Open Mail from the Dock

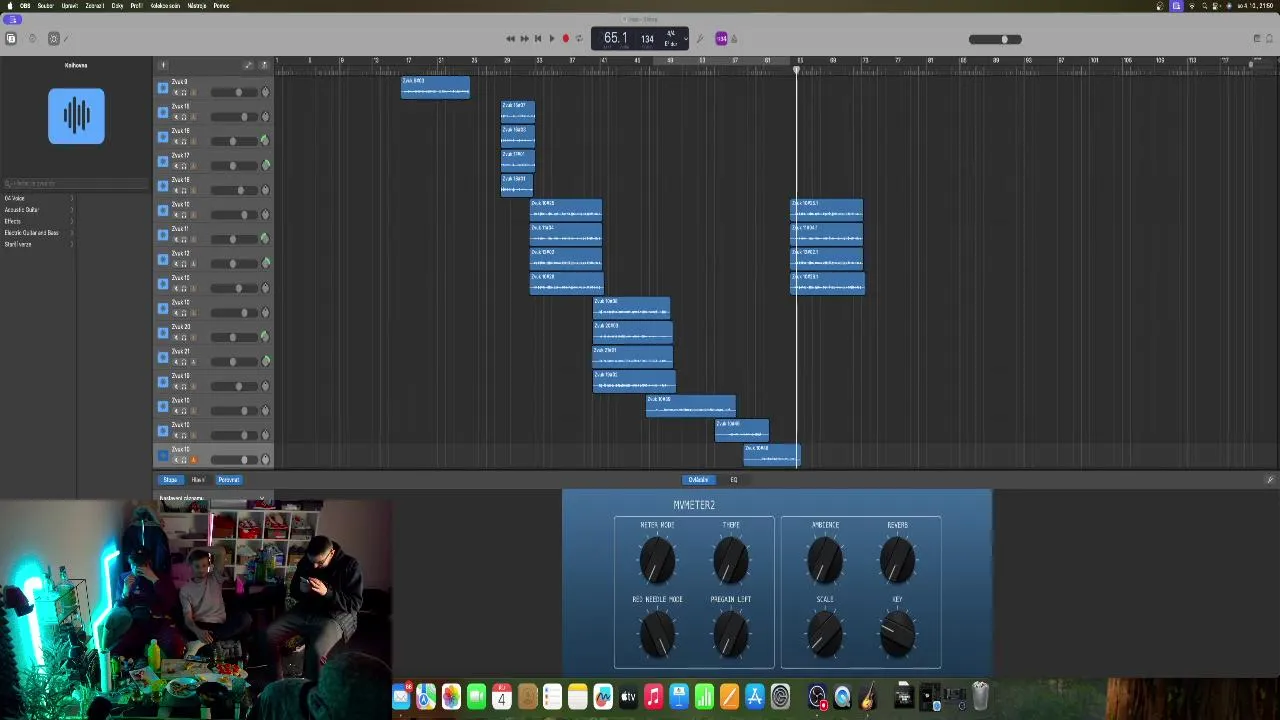(x=402, y=697)
